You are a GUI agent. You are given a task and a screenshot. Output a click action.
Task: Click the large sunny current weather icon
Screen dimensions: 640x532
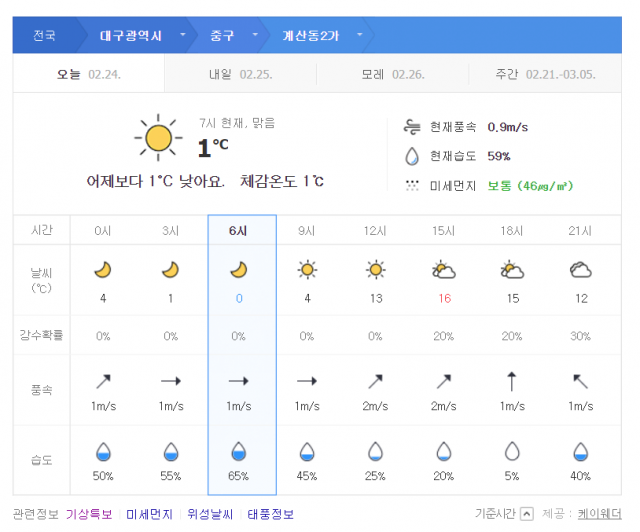click(x=158, y=138)
